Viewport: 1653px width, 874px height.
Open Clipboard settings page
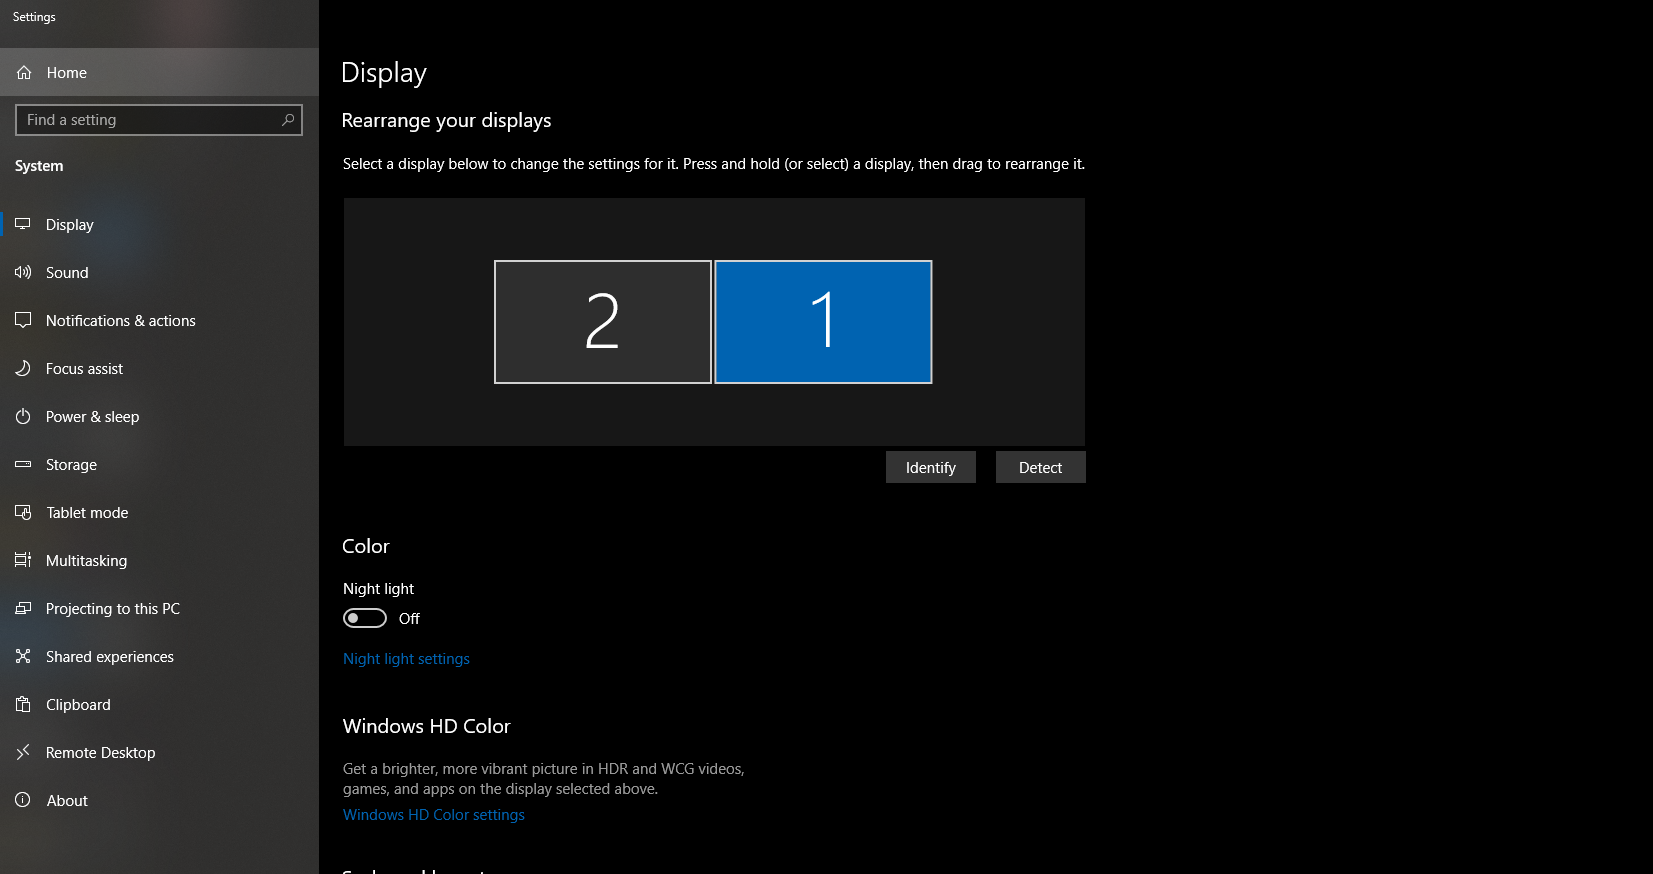(159, 705)
